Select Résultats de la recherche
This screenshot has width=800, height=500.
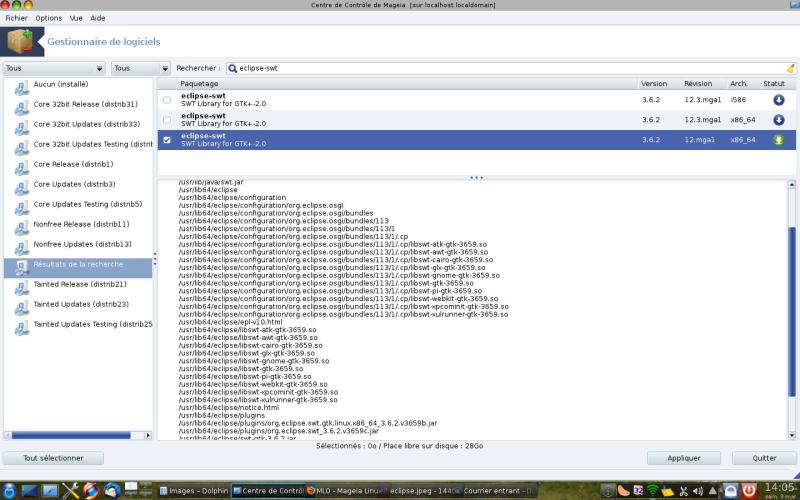pos(78,268)
